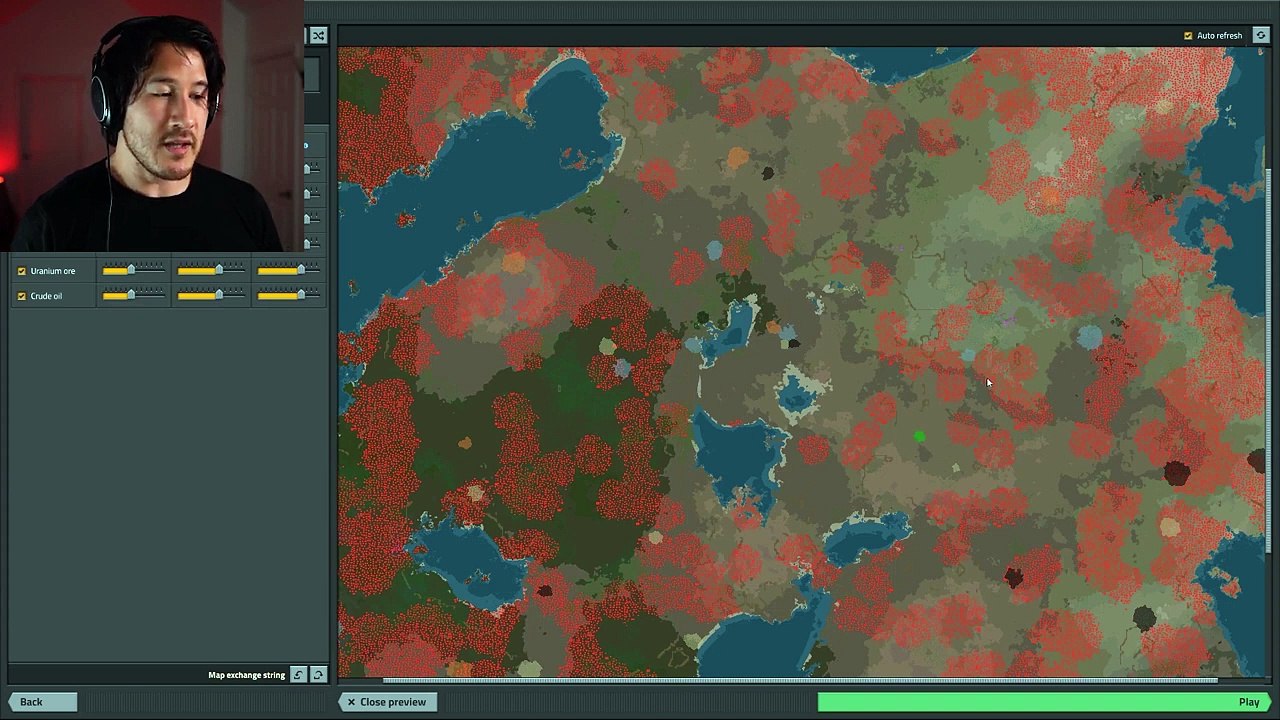This screenshot has width=1280, height=720.
Task: Click the map preview horizontal scrollbar
Action: point(800,681)
